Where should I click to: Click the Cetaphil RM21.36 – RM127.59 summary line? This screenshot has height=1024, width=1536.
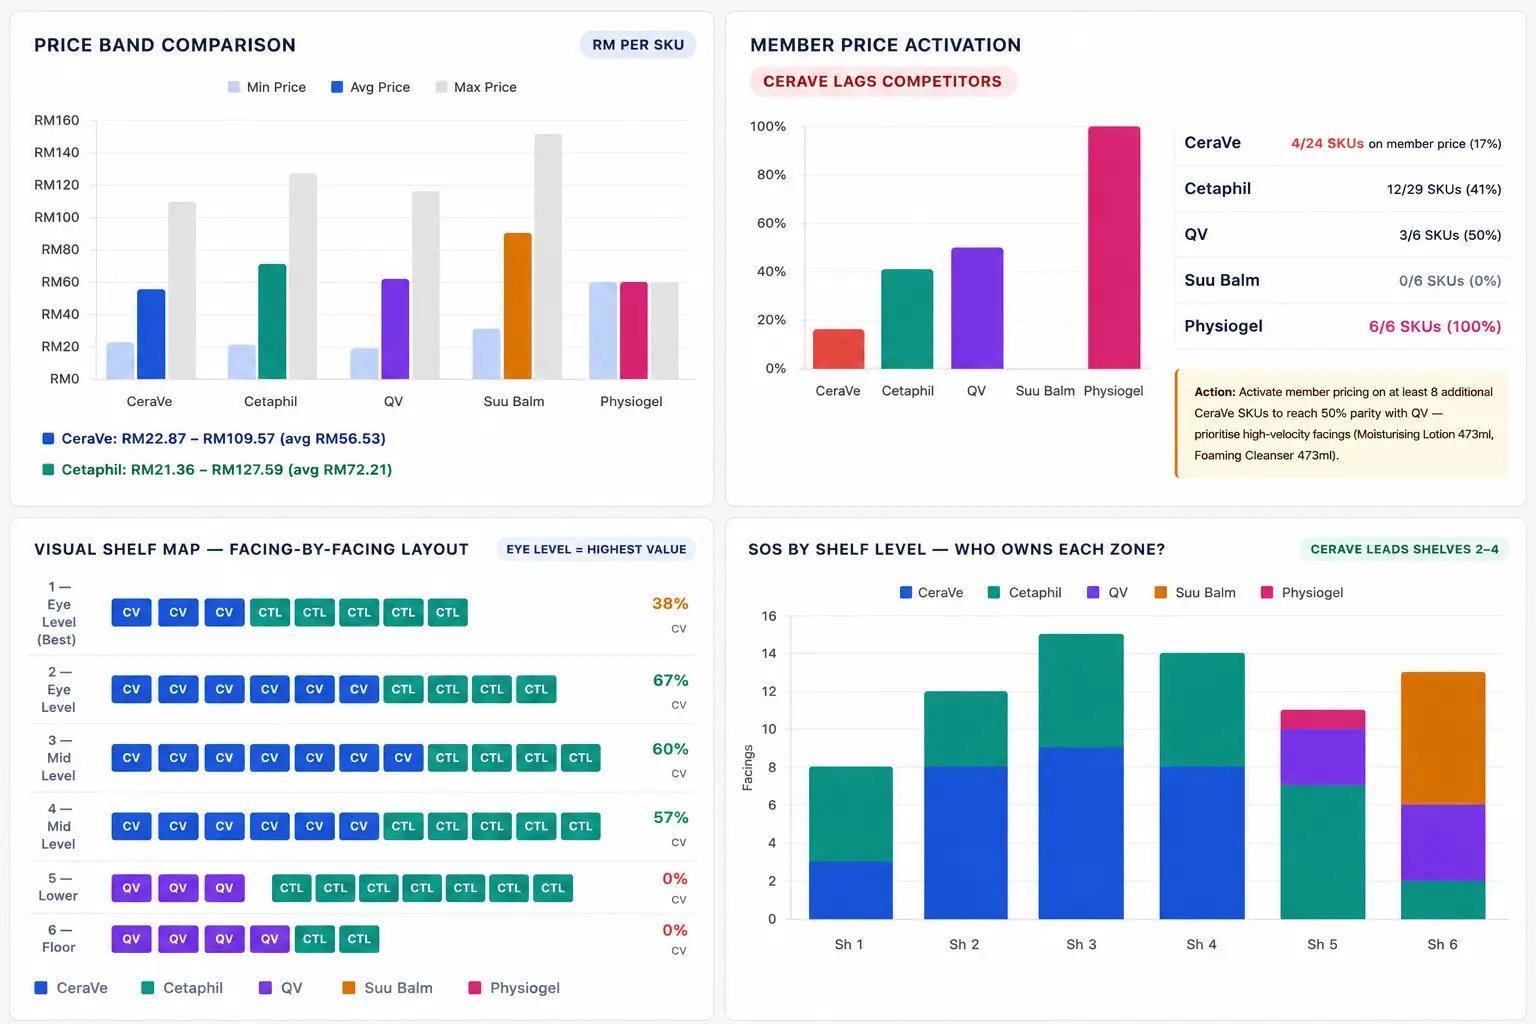[x=217, y=469]
